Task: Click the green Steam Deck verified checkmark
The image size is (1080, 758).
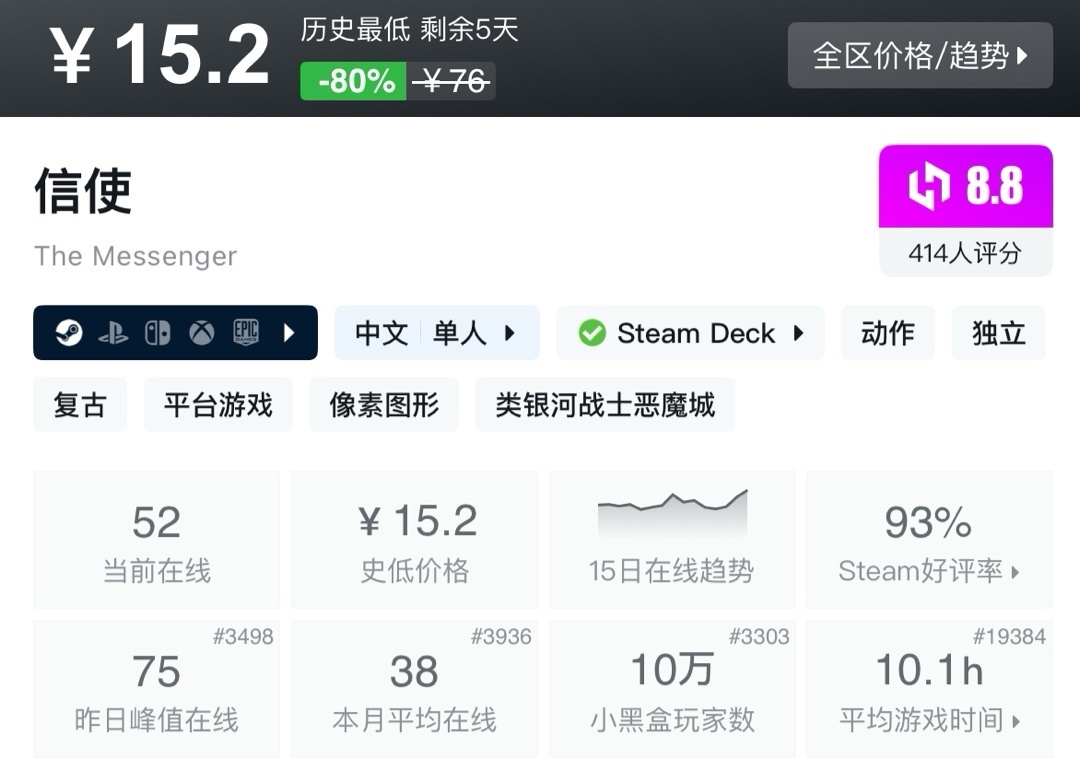Action: 592,333
